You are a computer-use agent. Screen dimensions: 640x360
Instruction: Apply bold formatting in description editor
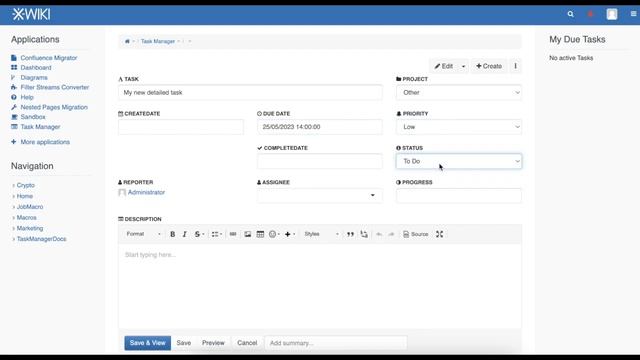click(173, 234)
